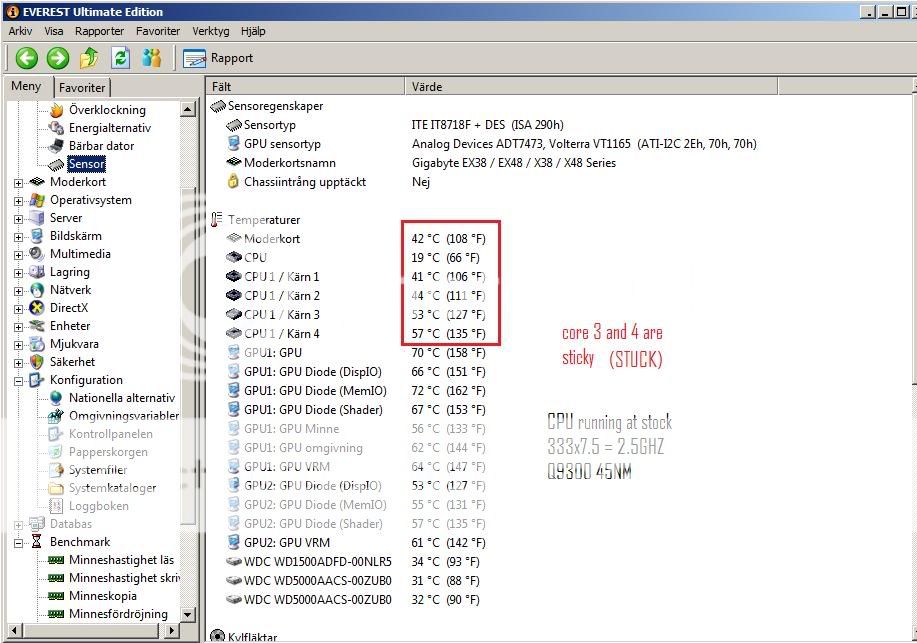This screenshot has height=643, width=917.
Task: Click the refresh icon in the toolbar
Action: tap(122, 58)
